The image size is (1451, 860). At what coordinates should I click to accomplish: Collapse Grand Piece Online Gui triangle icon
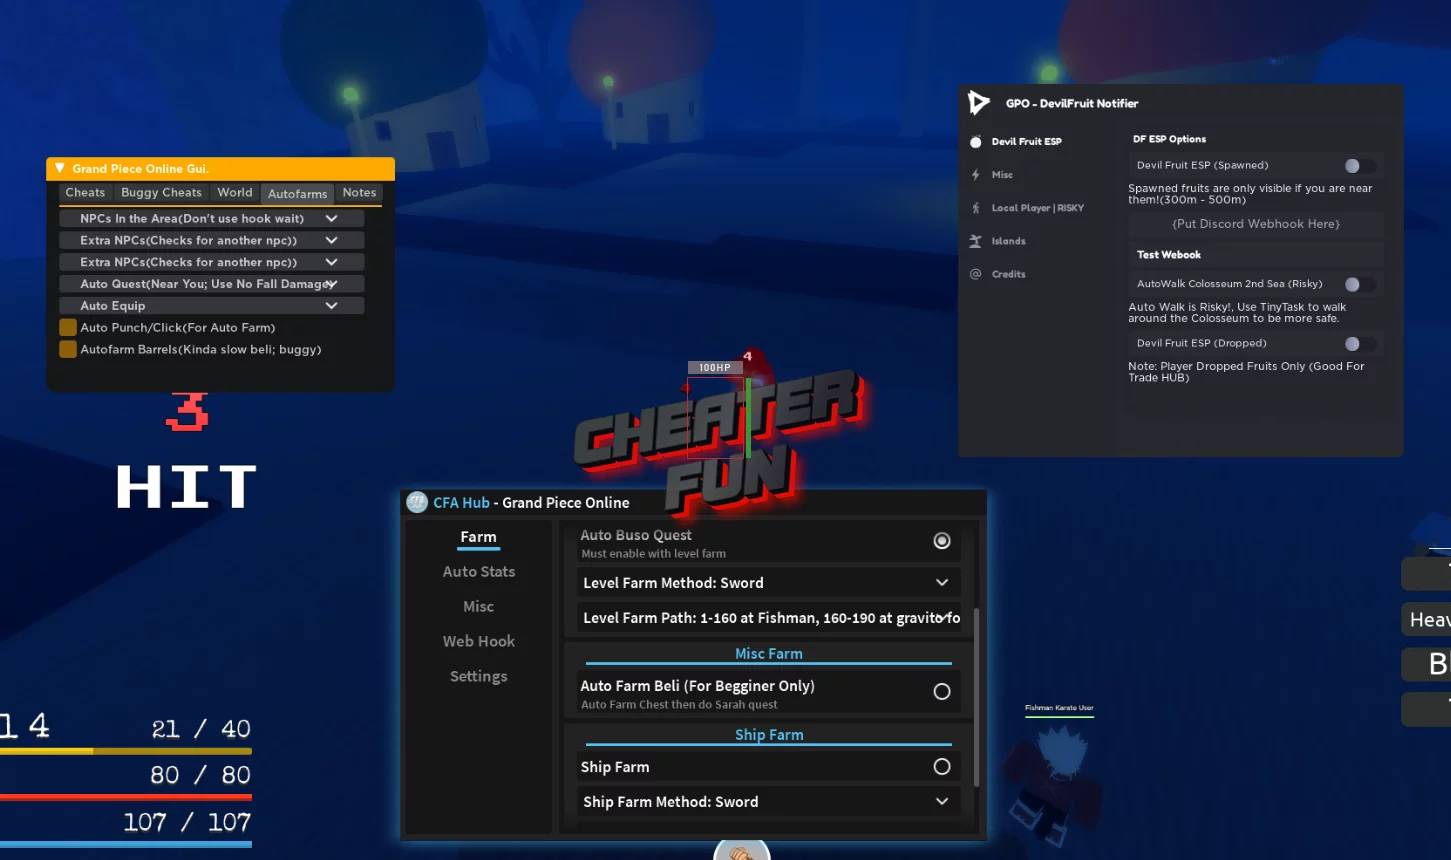(x=59, y=168)
